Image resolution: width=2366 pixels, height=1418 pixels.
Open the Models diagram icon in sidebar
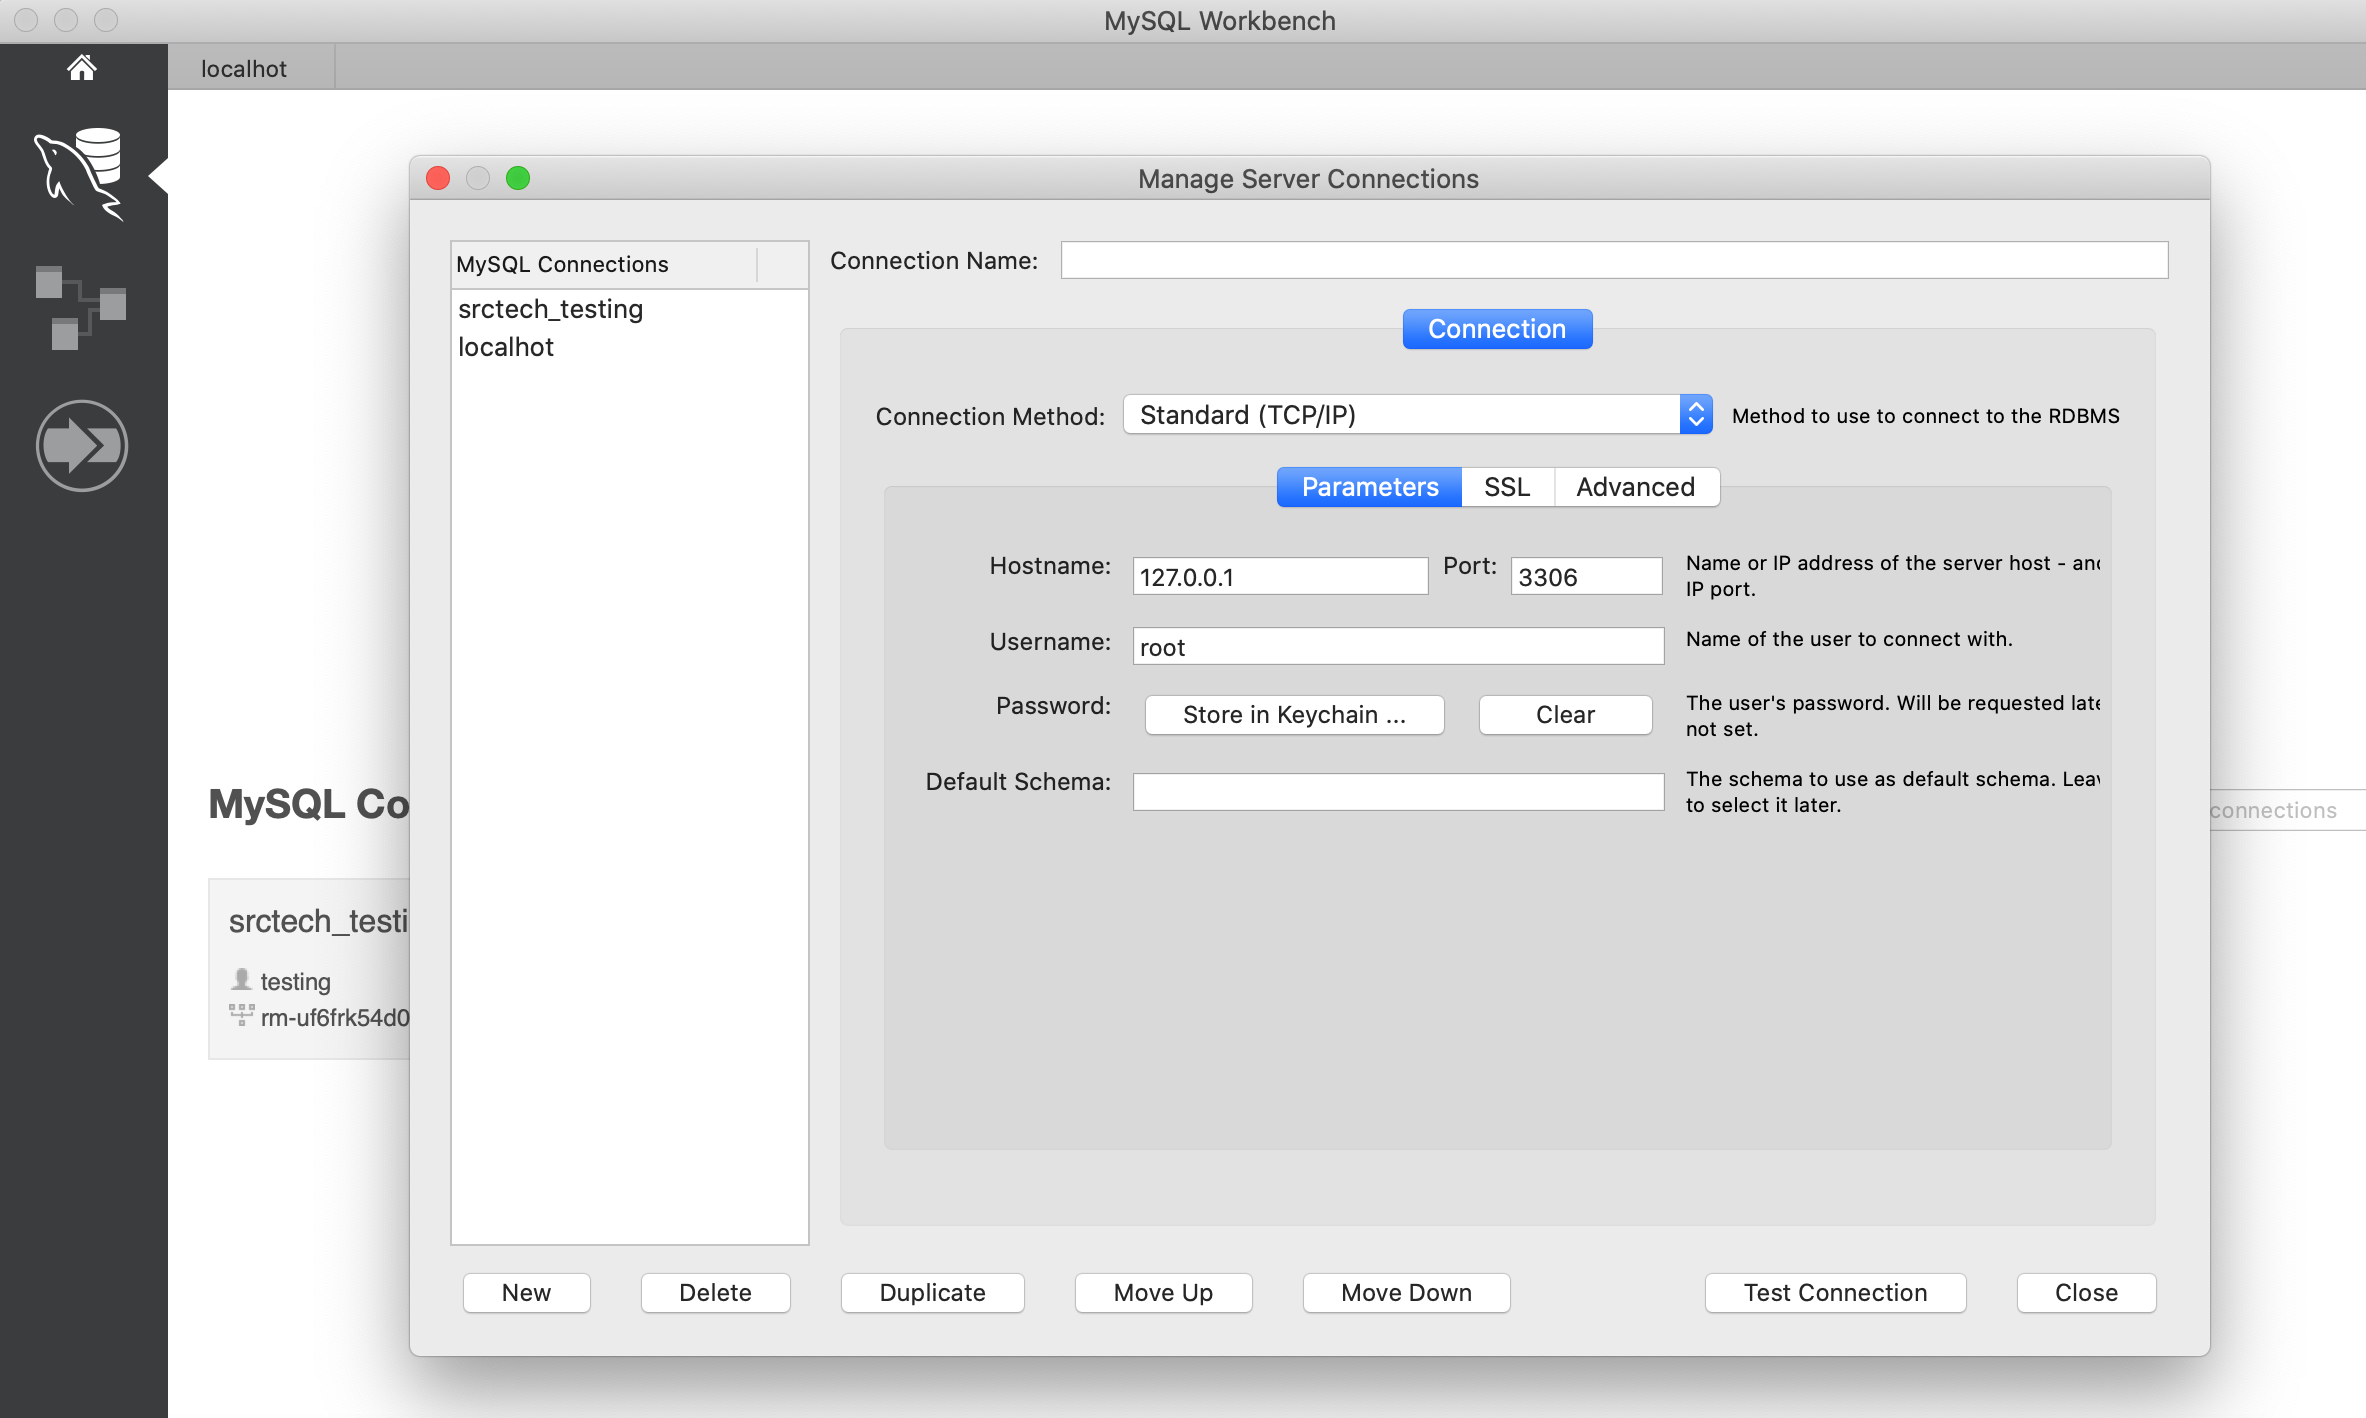coord(80,307)
